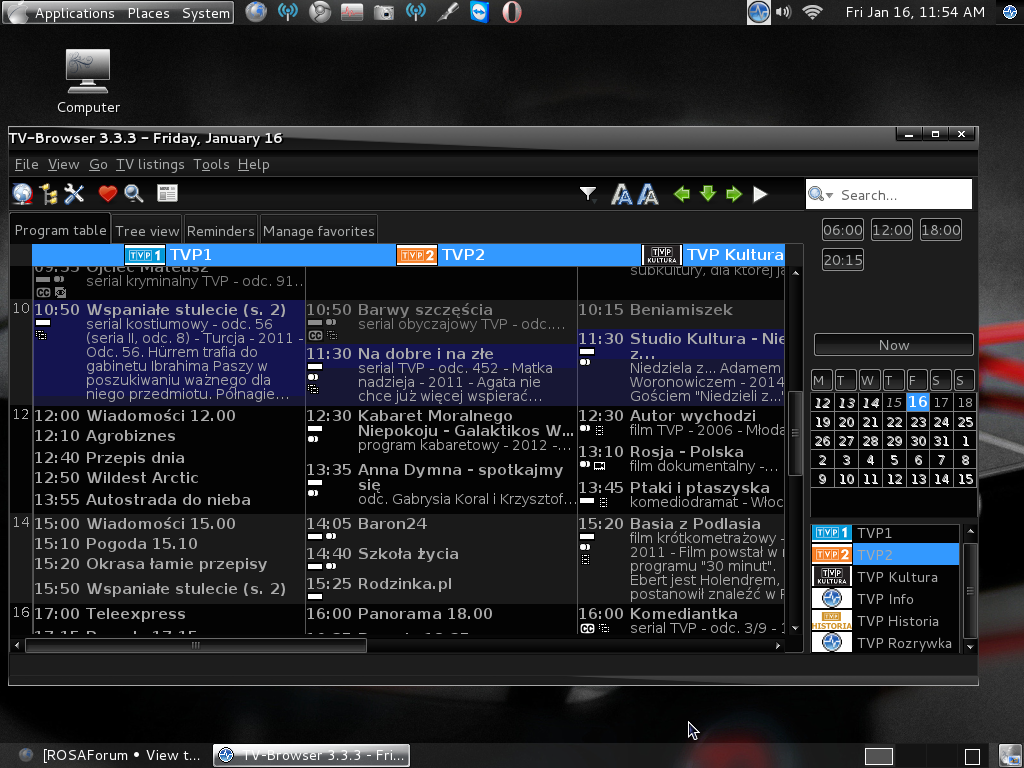Go to previous day with left green arrow
The image size is (1024, 768).
(x=682, y=194)
